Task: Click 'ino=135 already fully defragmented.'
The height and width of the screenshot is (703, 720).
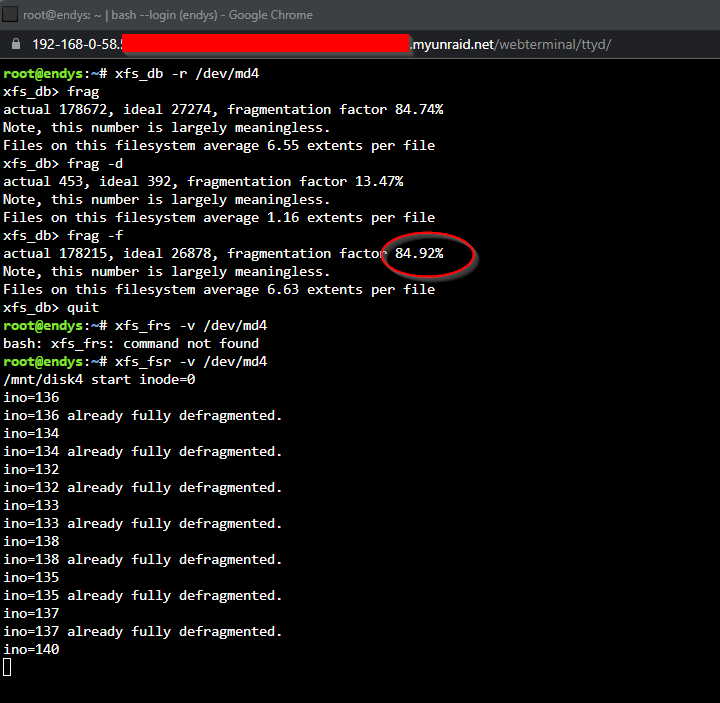Action: click(x=142, y=596)
